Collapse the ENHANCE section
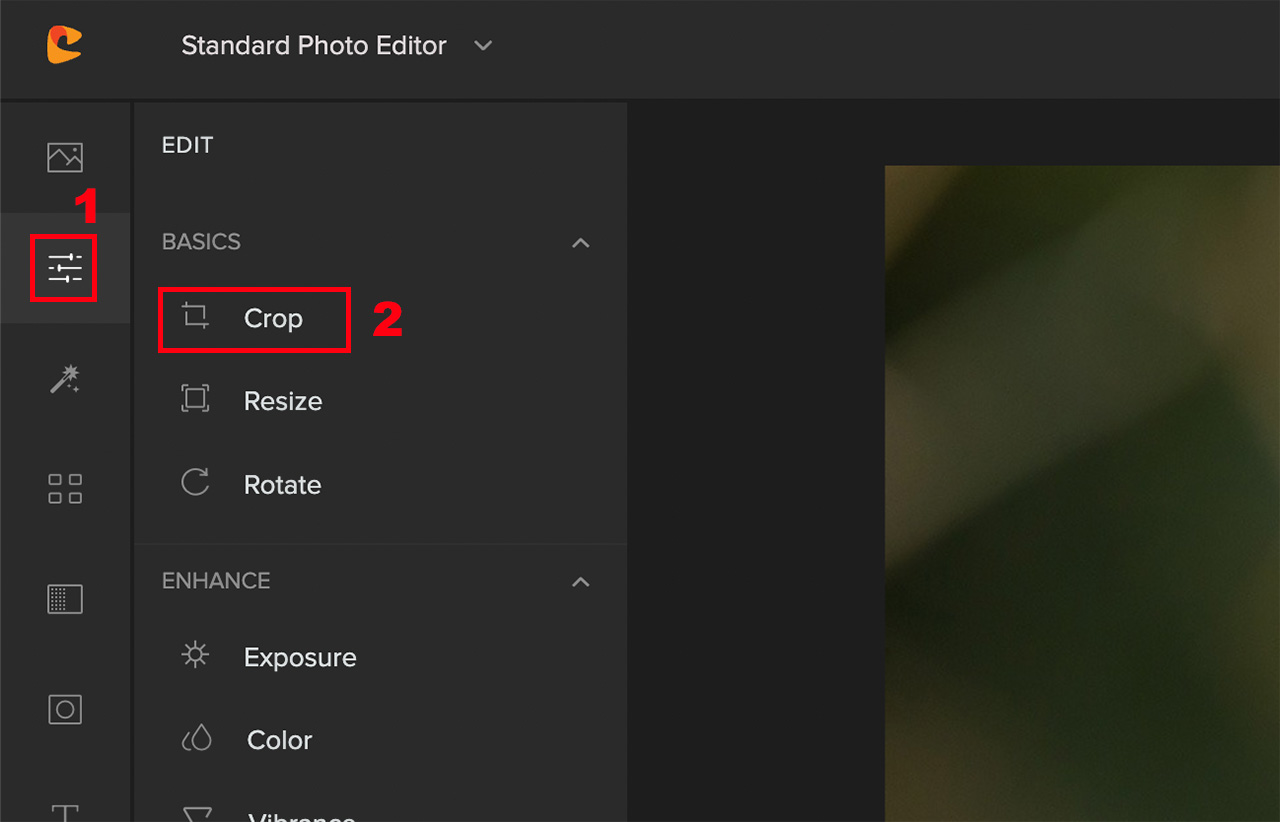The height and width of the screenshot is (822, 1280). click(581, 581)
